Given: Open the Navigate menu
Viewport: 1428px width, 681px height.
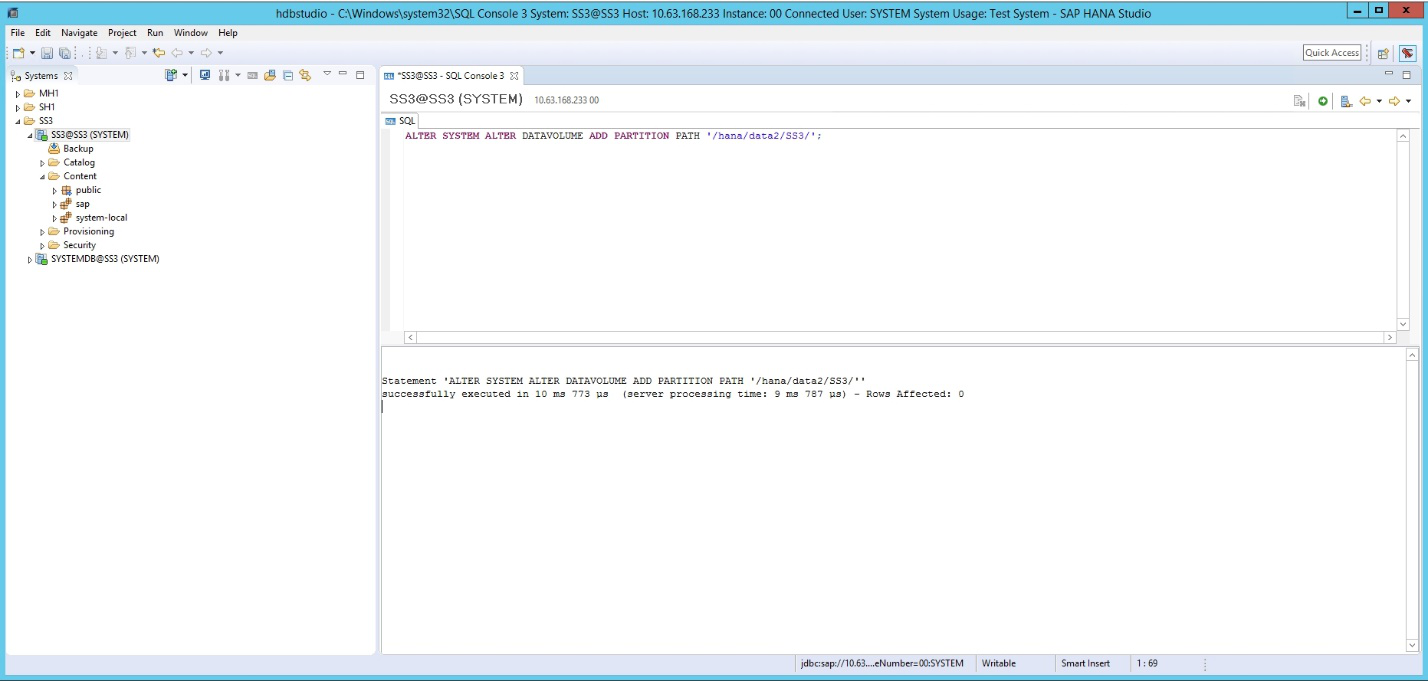Looking at the screenshot, I should point(79,33).
